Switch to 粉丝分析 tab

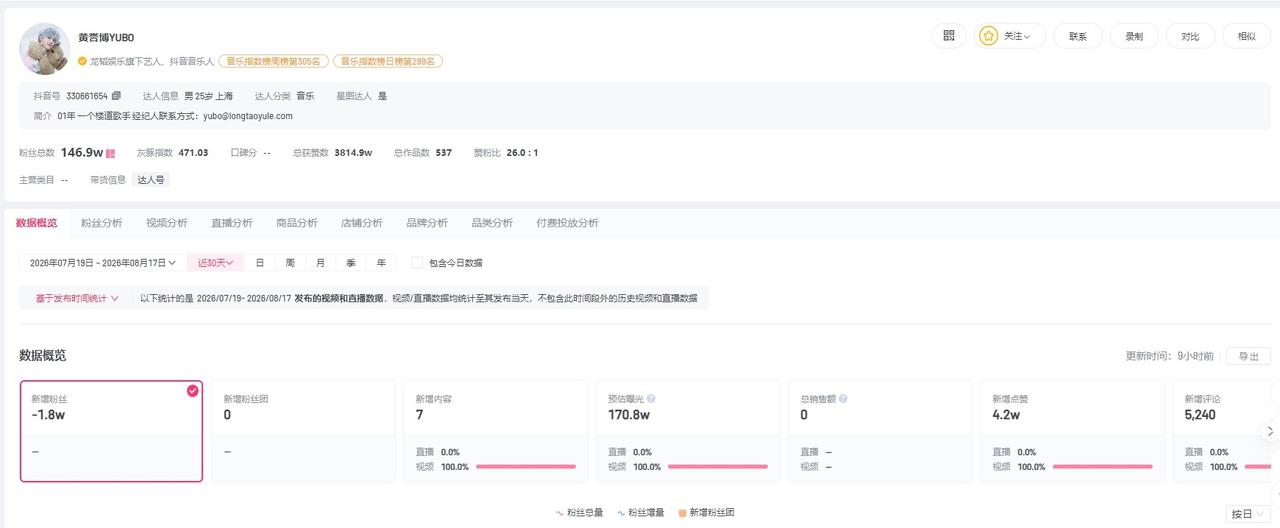click(102, 223)
